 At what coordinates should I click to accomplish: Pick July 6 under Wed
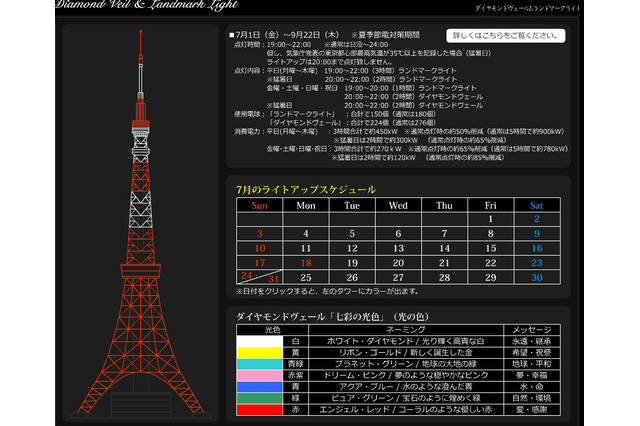pos(398,234)
